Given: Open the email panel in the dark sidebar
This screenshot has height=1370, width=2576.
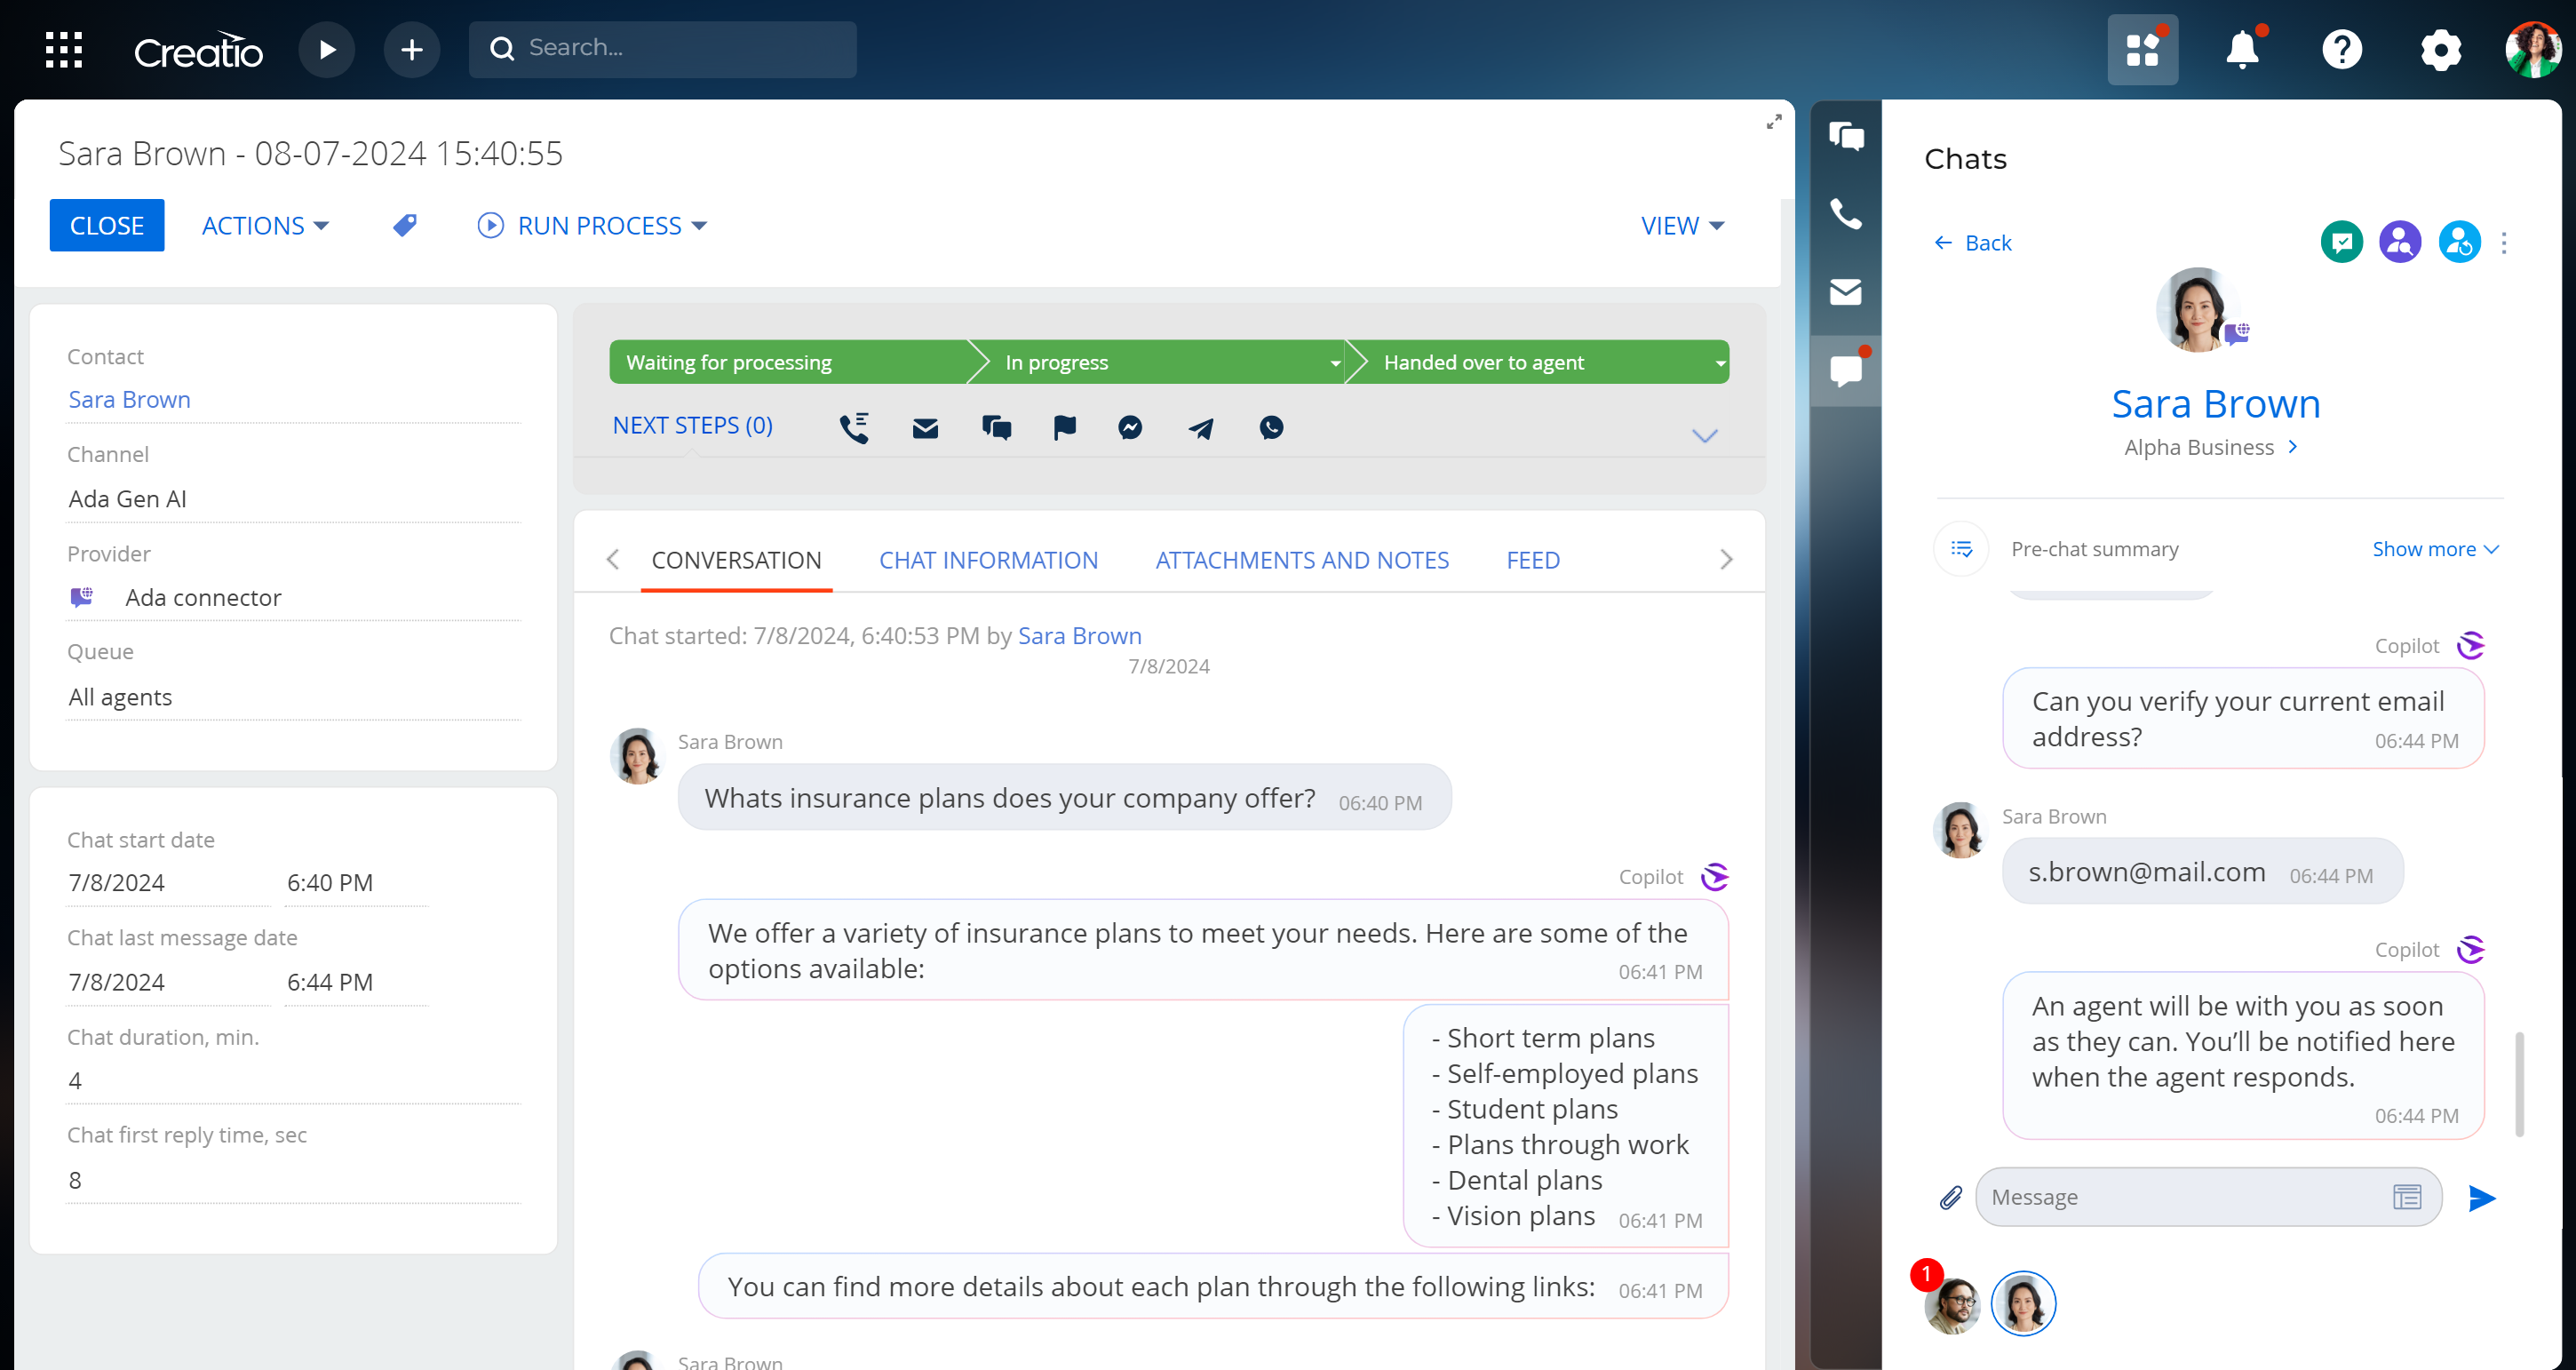Looking at the screenshot, I should click(x=1845, y=292).
